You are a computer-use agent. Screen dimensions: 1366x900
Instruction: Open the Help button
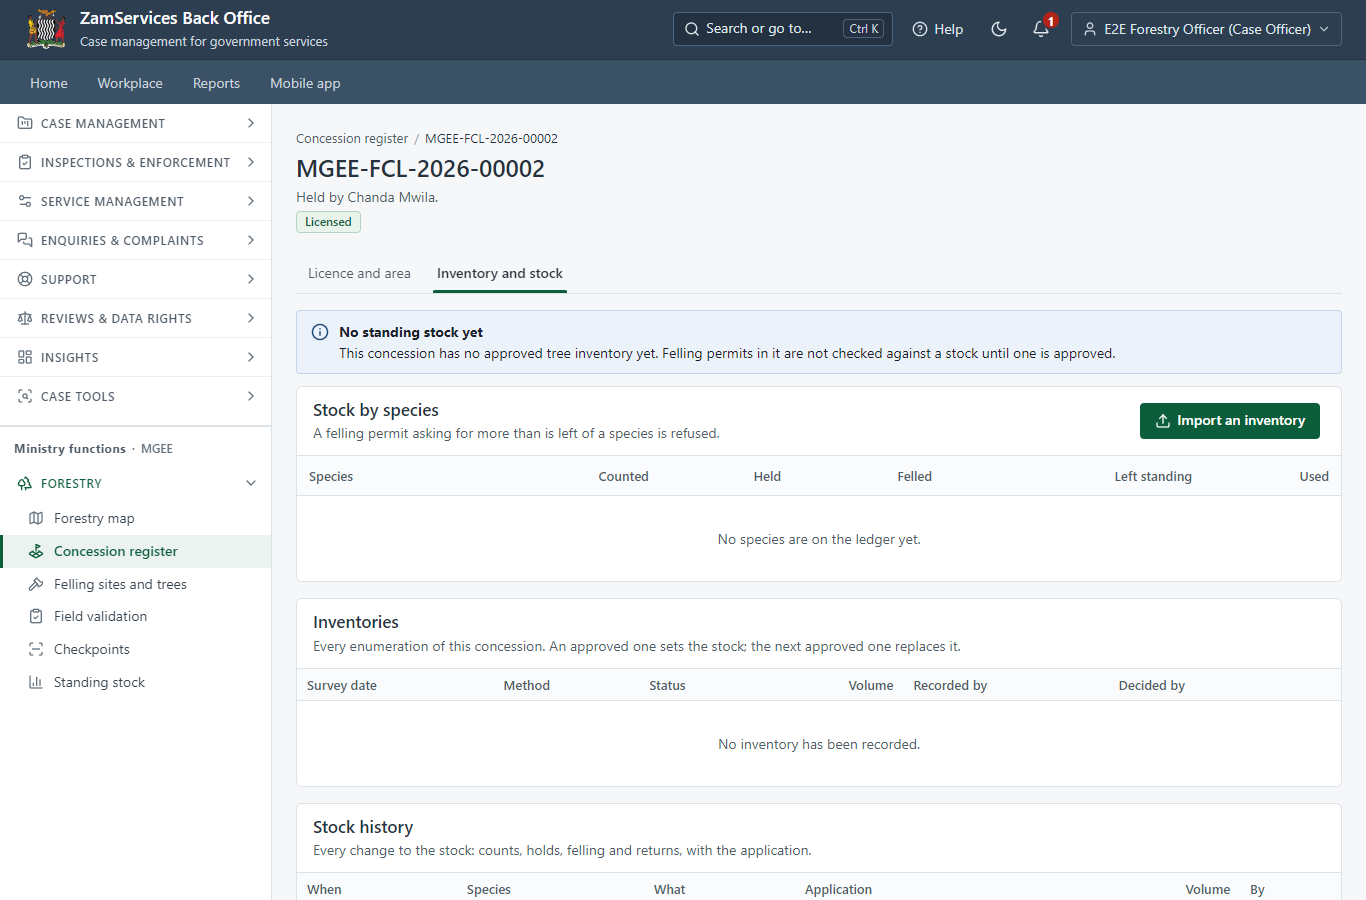pos(938,29)
